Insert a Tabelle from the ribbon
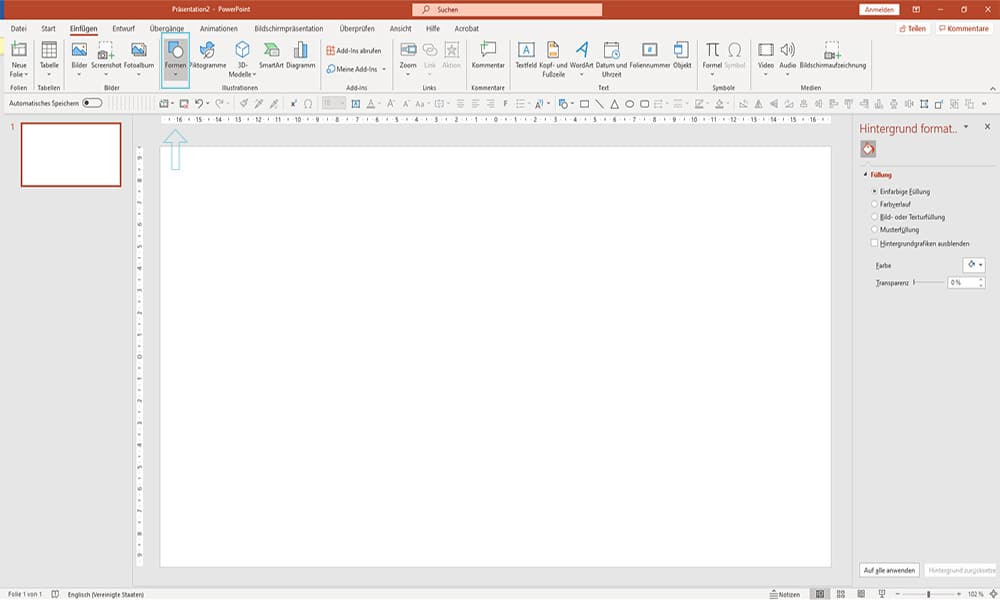The width and height of the screenshot is (1000, 600). (x=49, y=59)
